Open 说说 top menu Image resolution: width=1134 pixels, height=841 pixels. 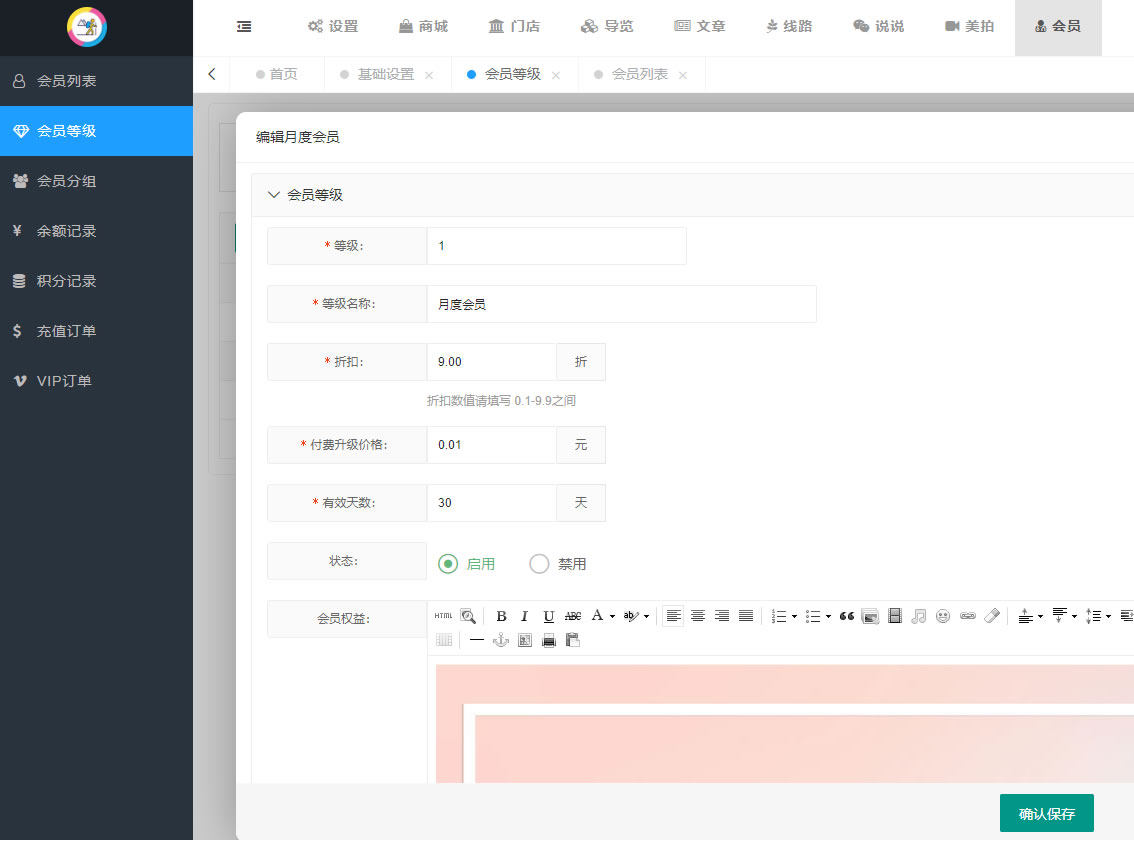pyautogui.click(x=879, y=27)
